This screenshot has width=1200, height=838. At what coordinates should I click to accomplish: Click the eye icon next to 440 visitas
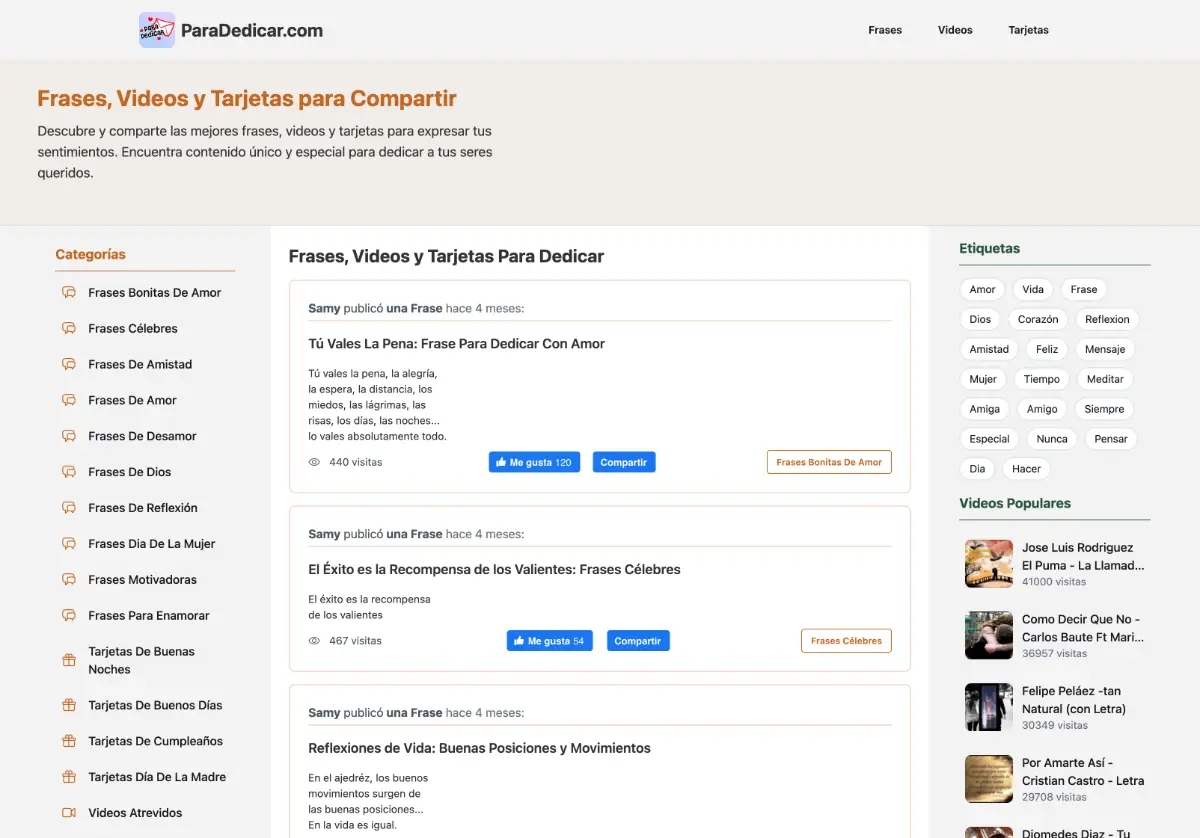(314, 463)
